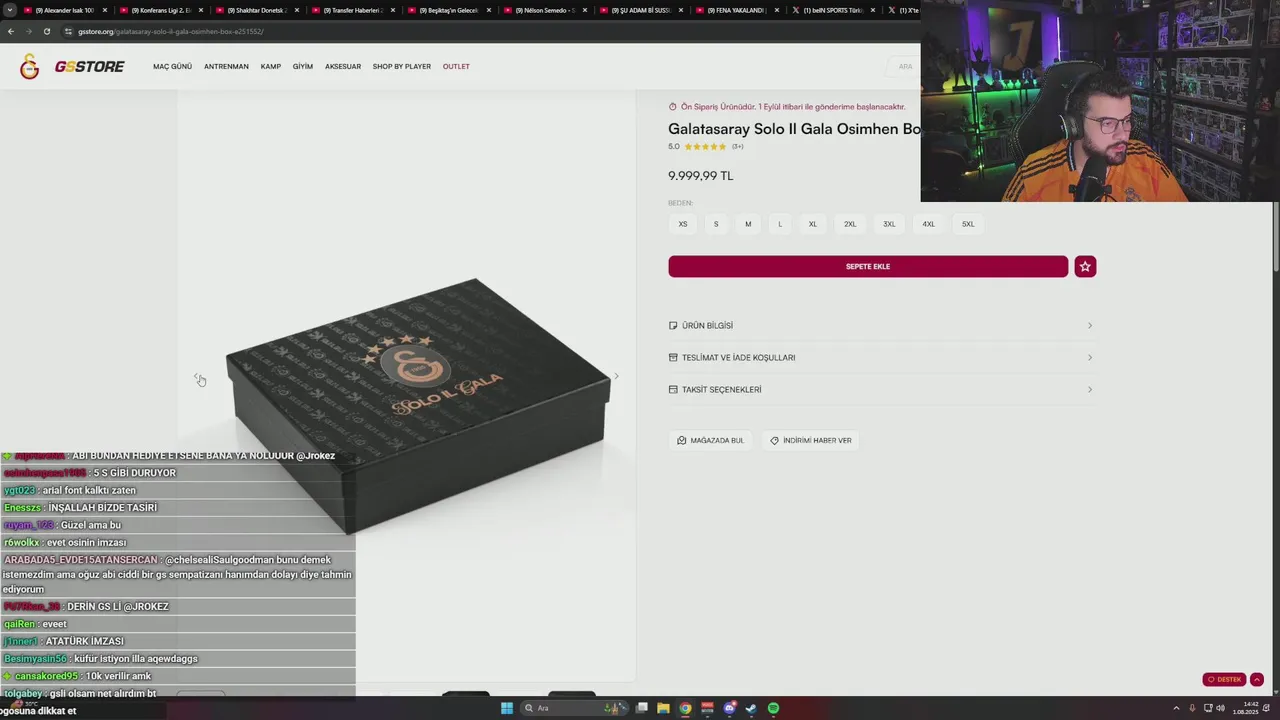Click the Solo Il Gala box image

(418, 405)
